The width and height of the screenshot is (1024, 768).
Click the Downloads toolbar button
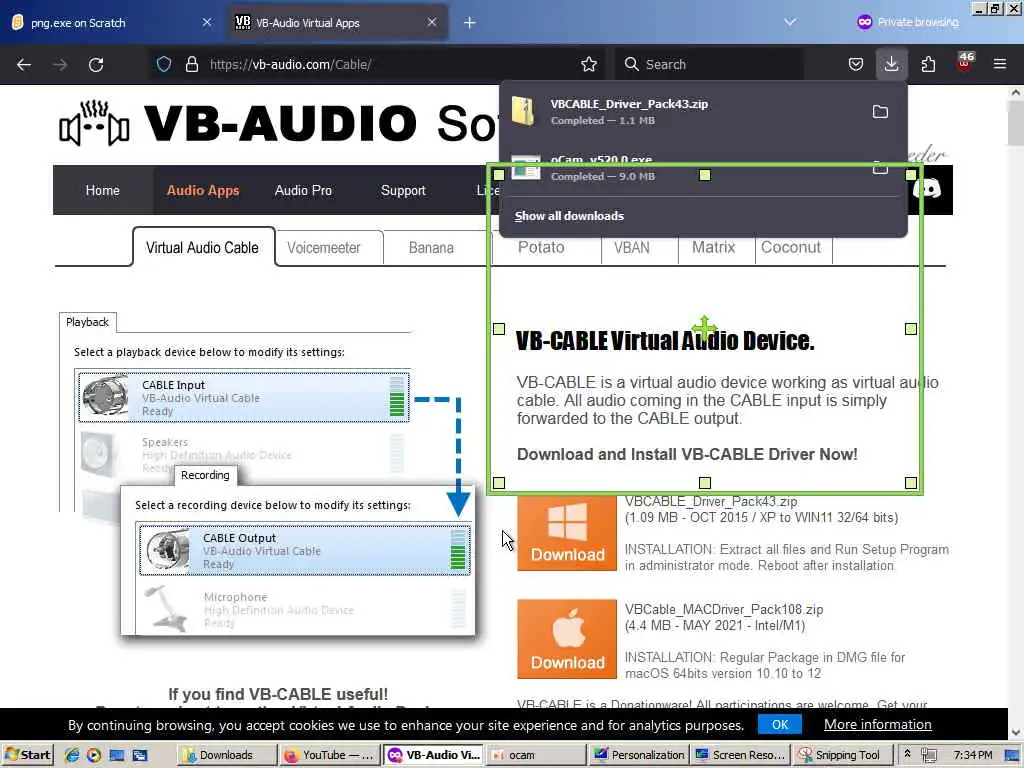[x=891, y=64]
